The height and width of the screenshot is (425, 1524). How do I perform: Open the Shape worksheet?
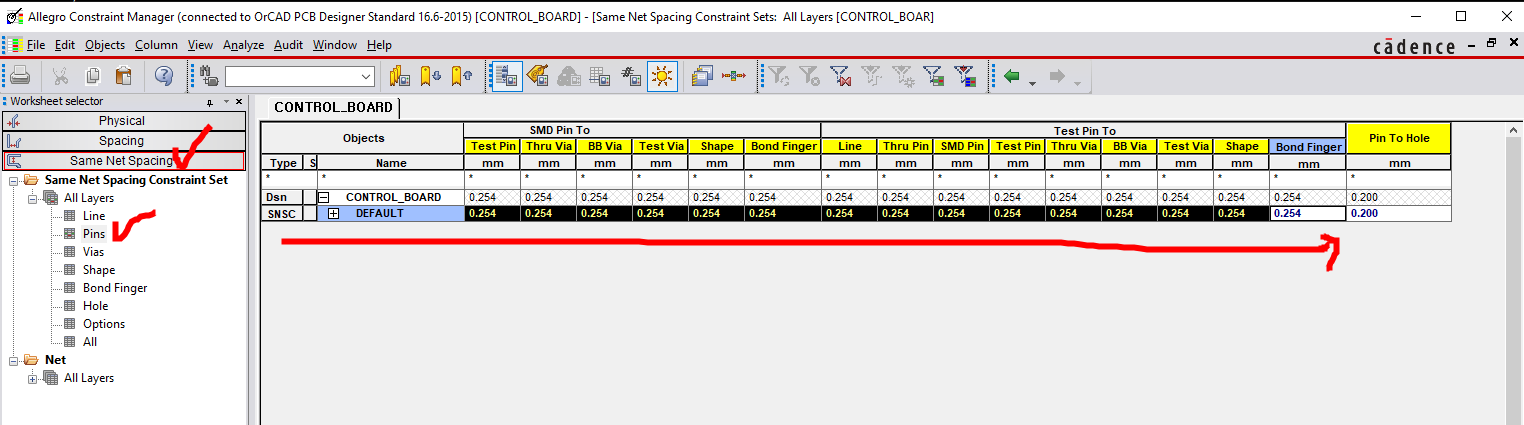99,270
